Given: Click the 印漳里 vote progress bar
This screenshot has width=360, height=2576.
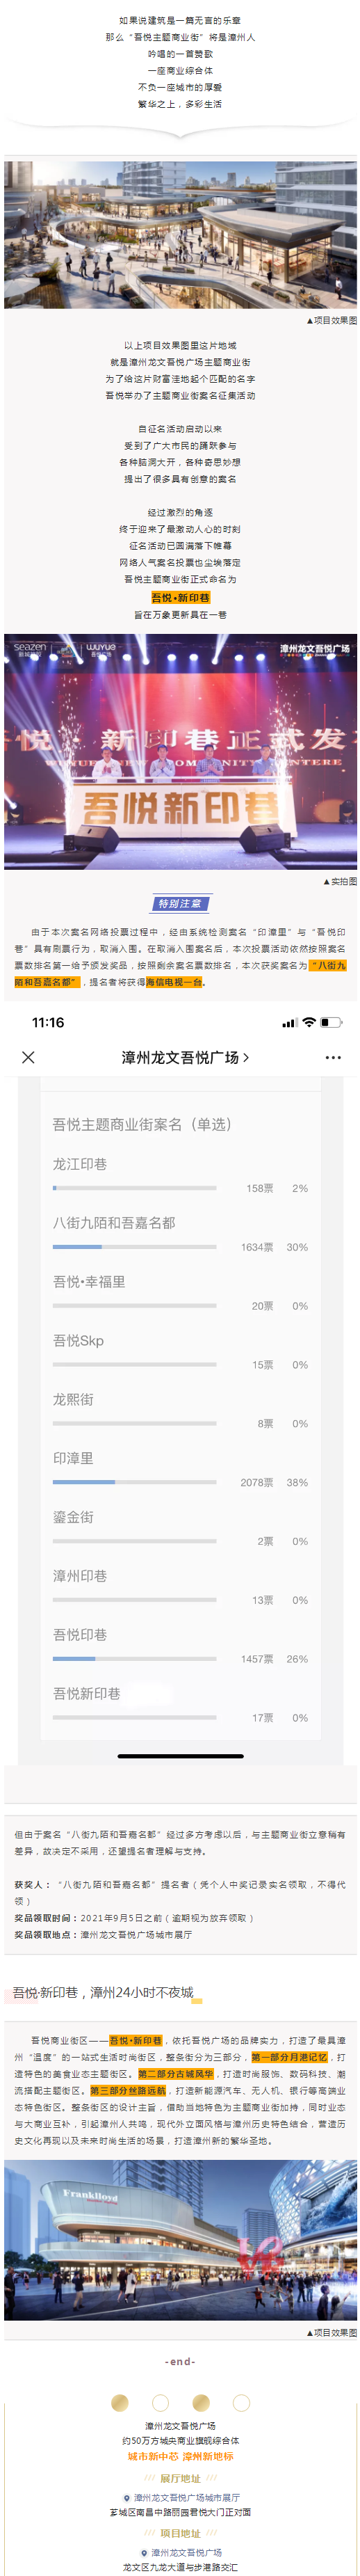Looking at the screenshot, I should pos(134,1482).
